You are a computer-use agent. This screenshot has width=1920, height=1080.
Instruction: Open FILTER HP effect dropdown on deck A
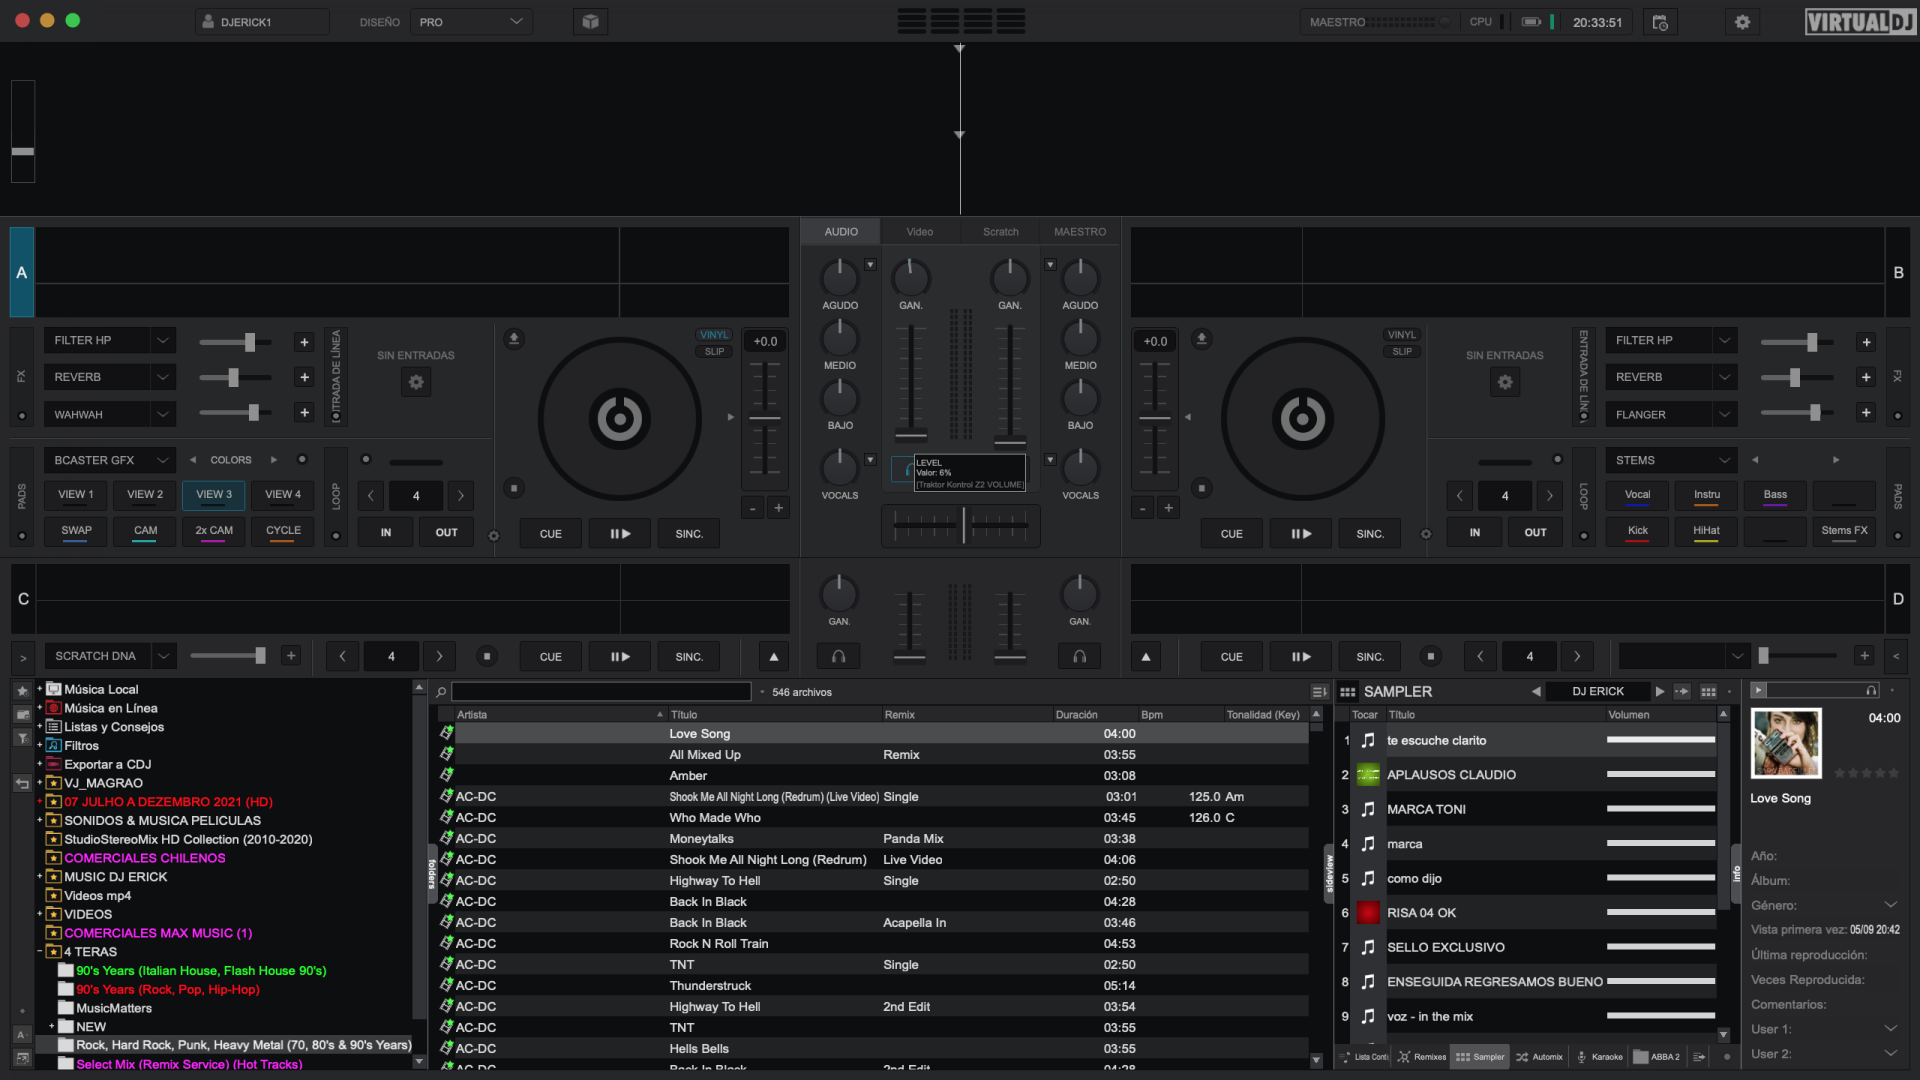pyautogui.click(x=163, y=341)
